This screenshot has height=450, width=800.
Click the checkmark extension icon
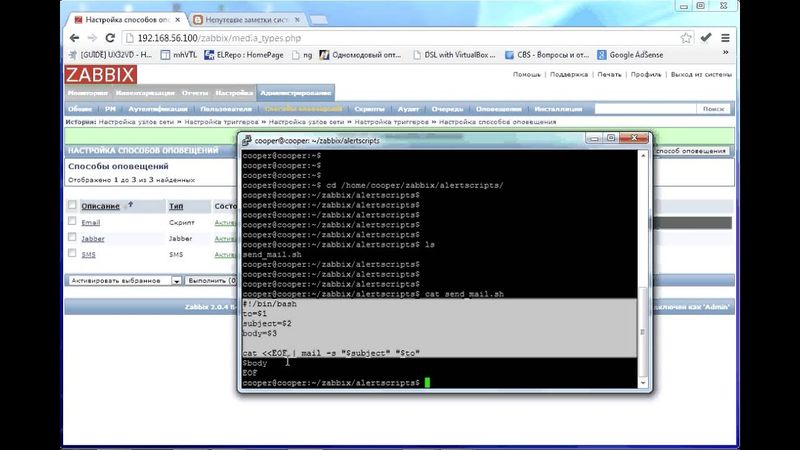(x=706, y=38)
